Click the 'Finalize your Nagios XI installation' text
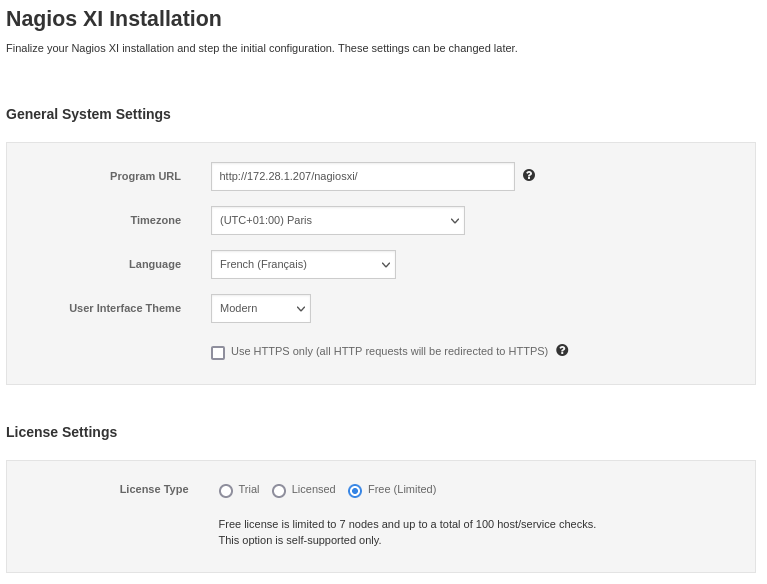Image resolution: width=767 pixels, height=584 pixels. [262, 48]
